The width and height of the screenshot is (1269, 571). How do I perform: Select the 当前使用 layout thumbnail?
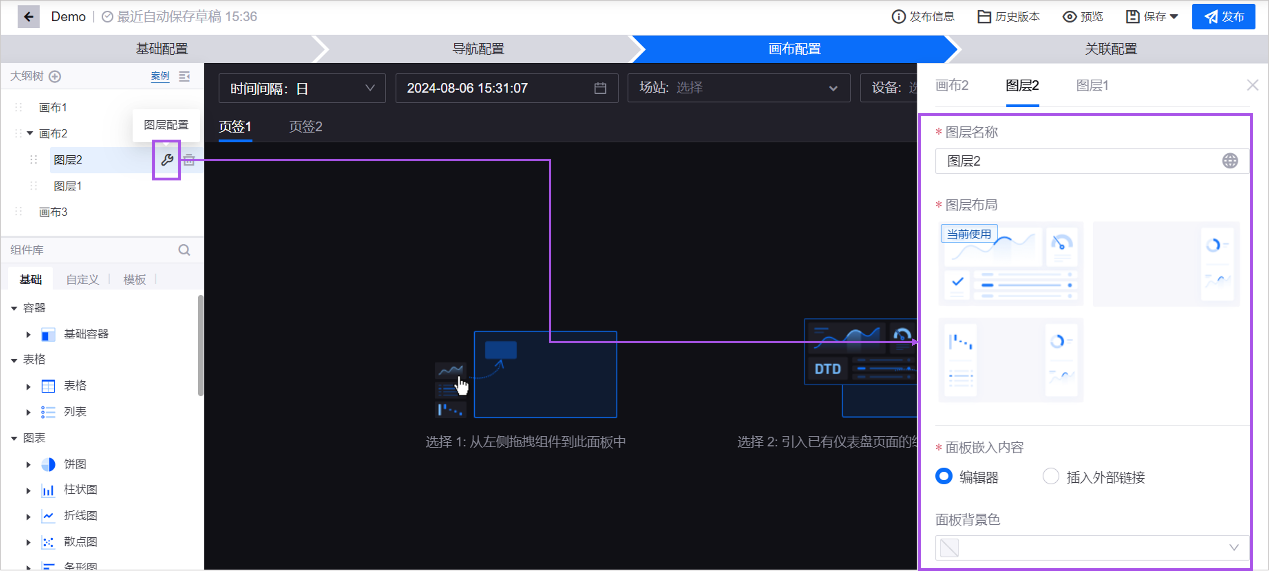(1010, 264)
